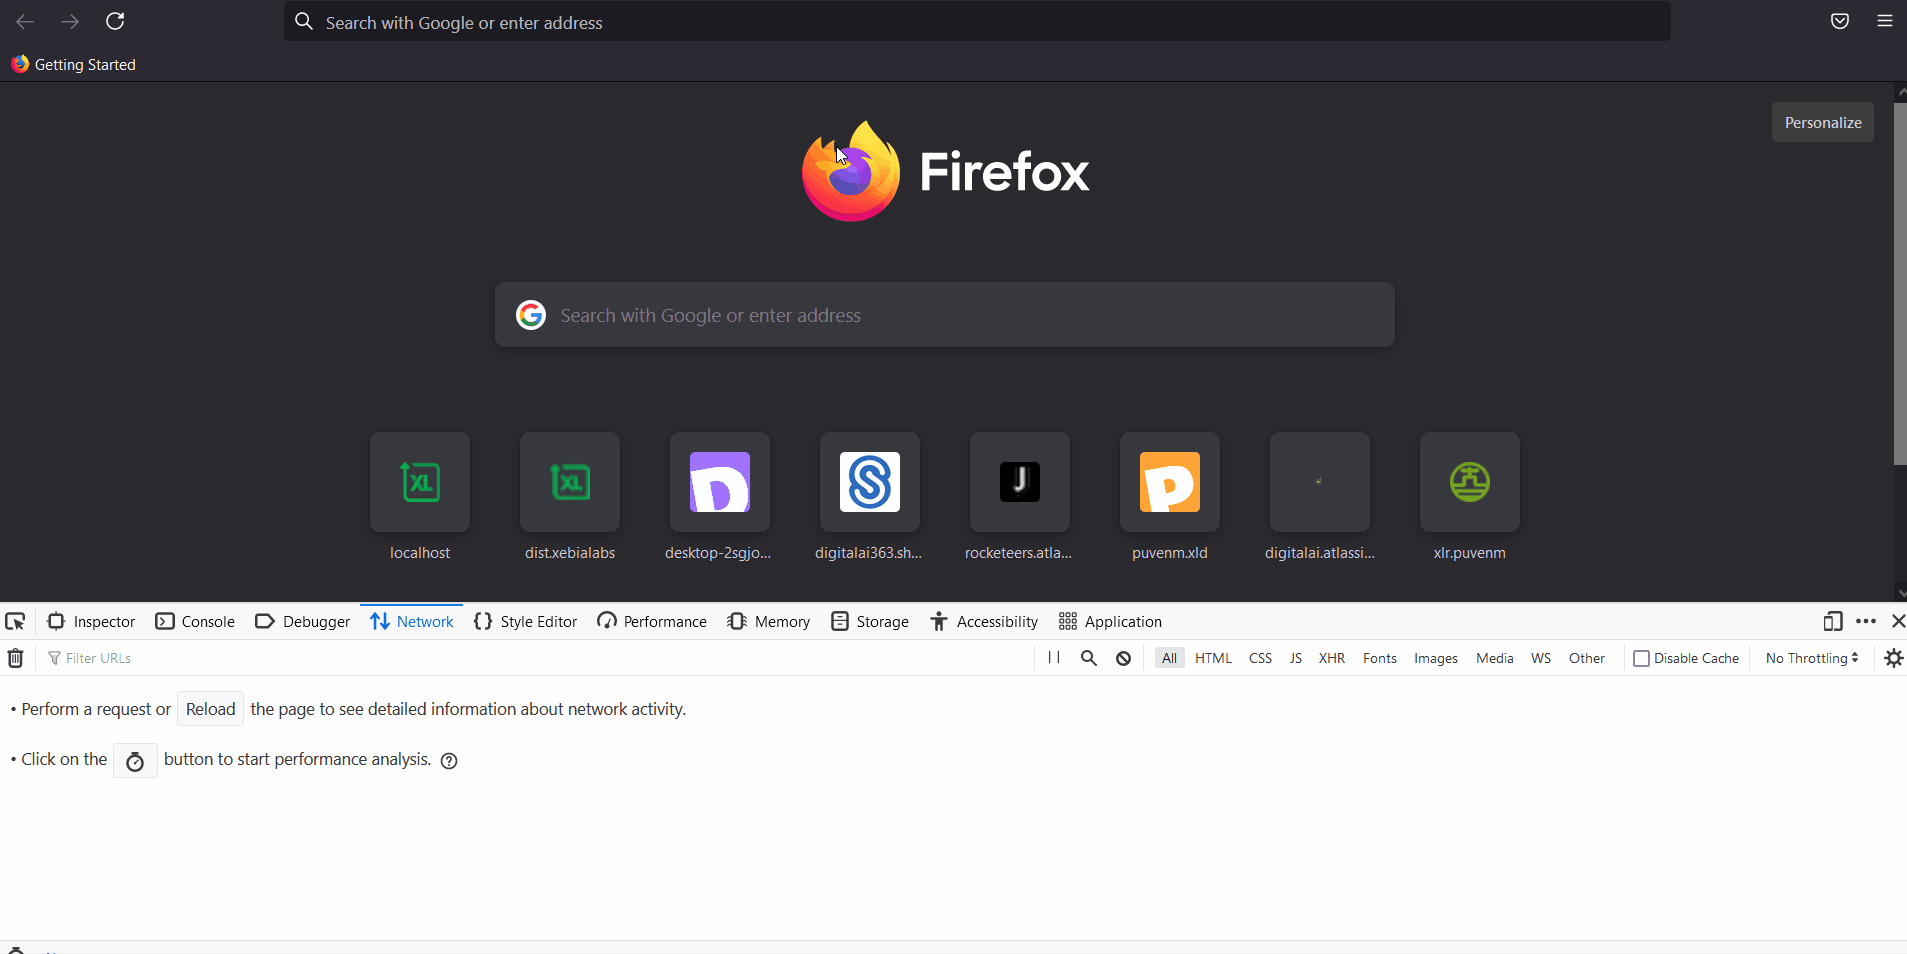Select the All request filter

[1169, 658]
